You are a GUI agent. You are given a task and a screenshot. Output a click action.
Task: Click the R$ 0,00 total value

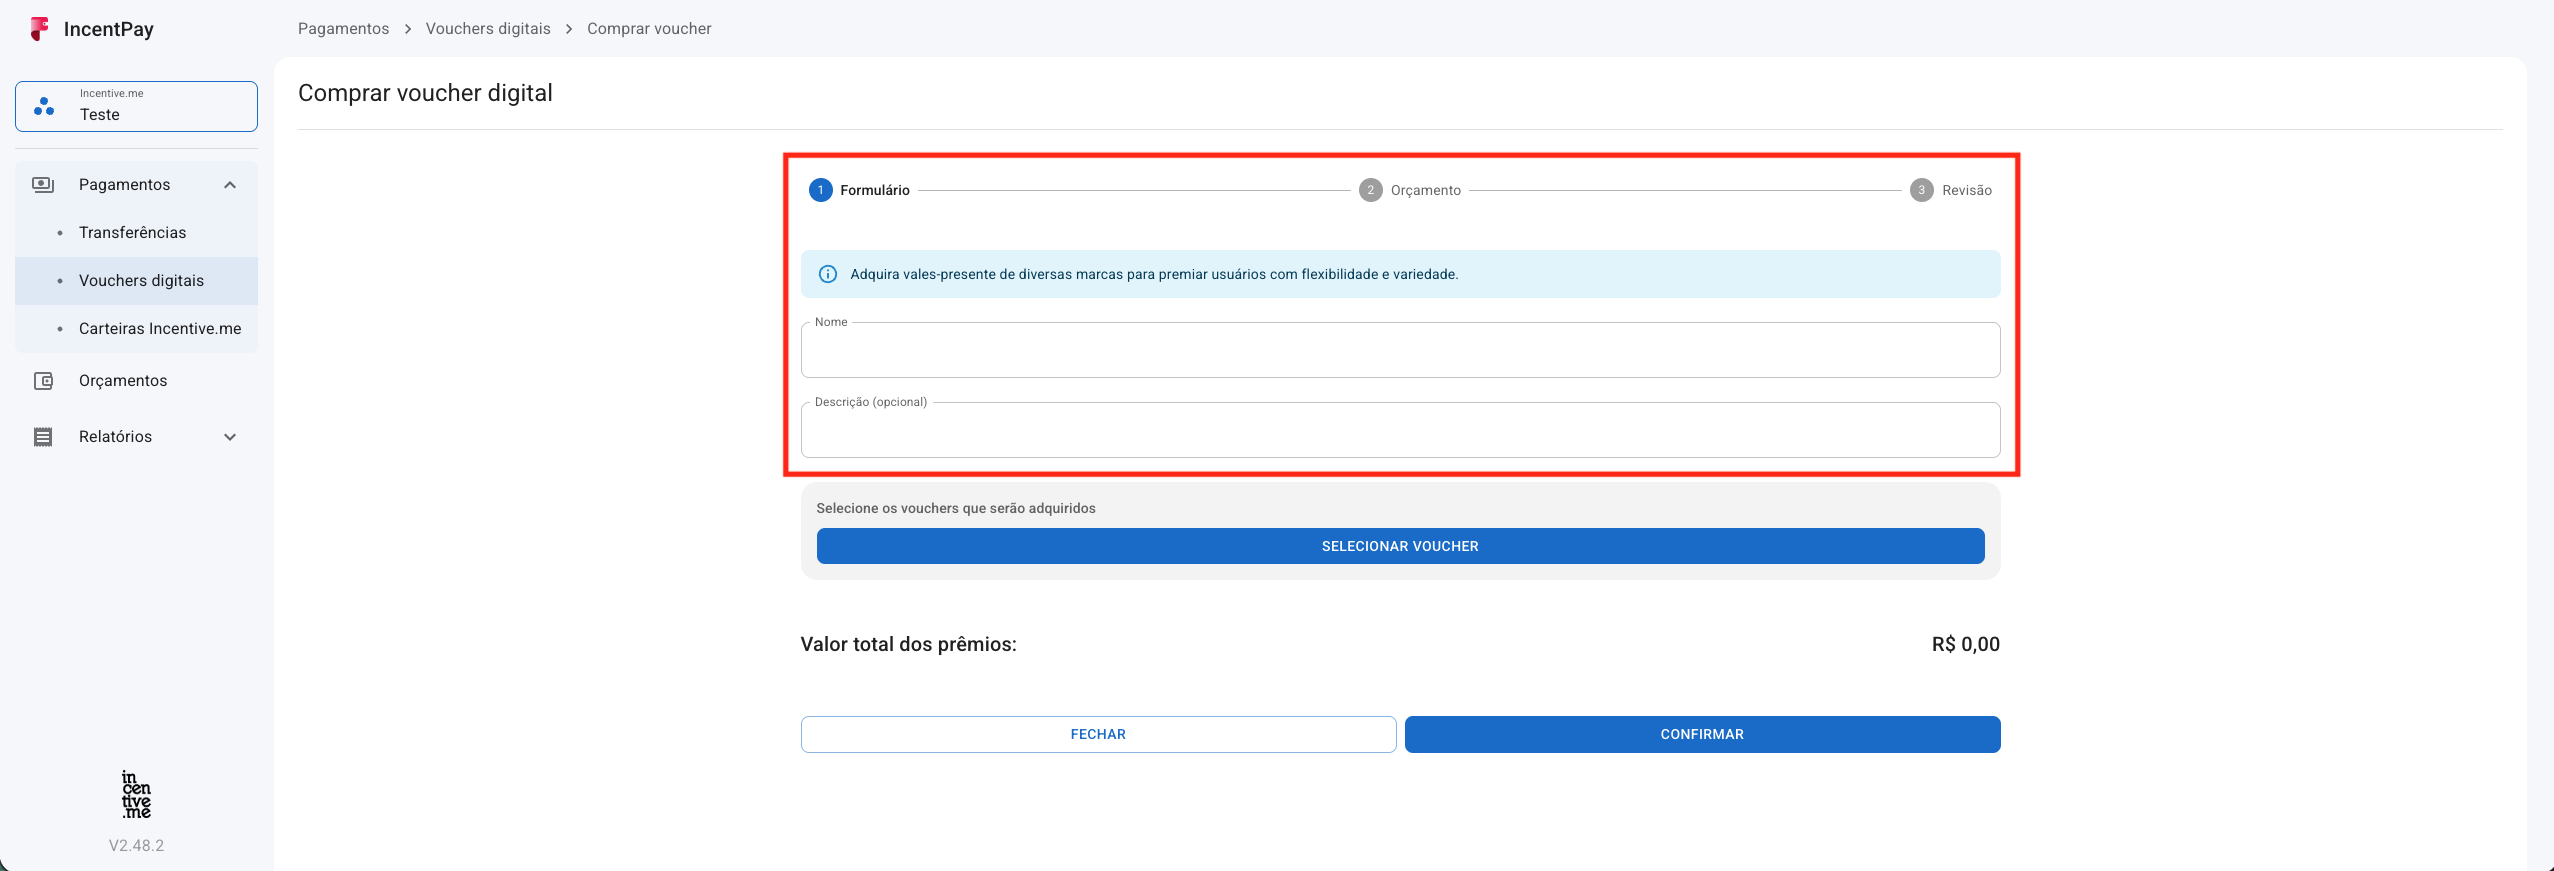click(x=1965, y=645)
